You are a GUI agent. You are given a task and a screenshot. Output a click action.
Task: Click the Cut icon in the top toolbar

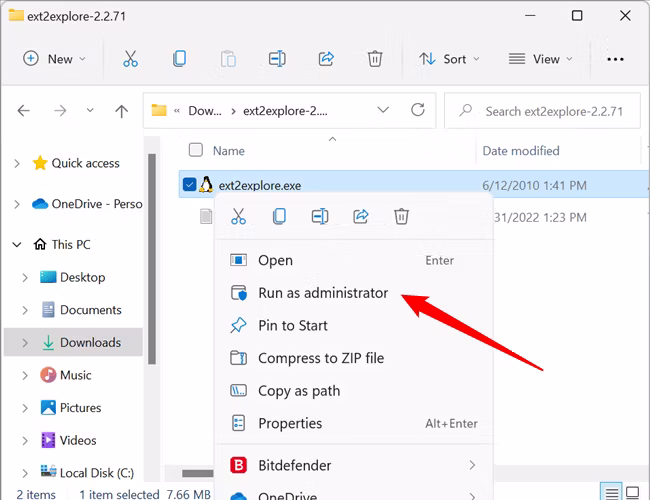click(x=131, y=59)
